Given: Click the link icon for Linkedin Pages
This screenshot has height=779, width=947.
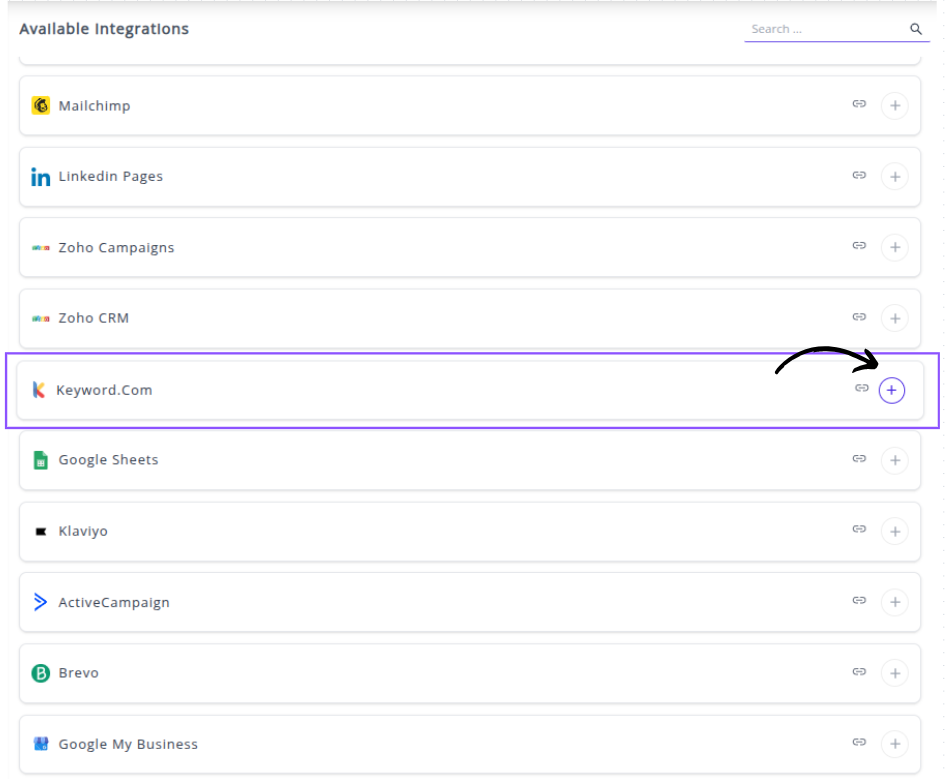Looking at the screenshot, I should (859, 175).
